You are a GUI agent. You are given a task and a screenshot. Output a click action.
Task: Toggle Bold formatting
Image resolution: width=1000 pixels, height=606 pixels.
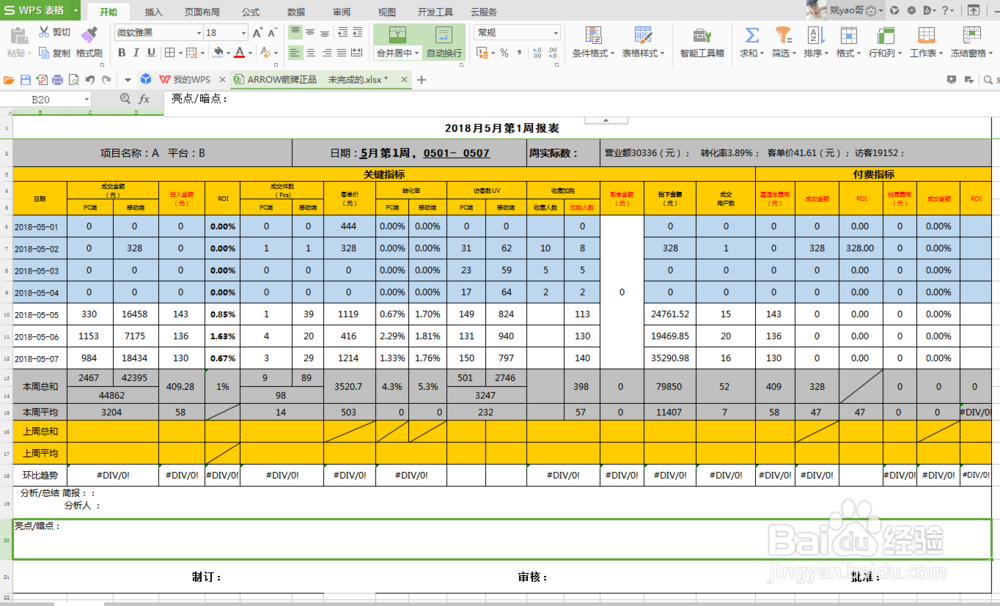pos(122,53)
